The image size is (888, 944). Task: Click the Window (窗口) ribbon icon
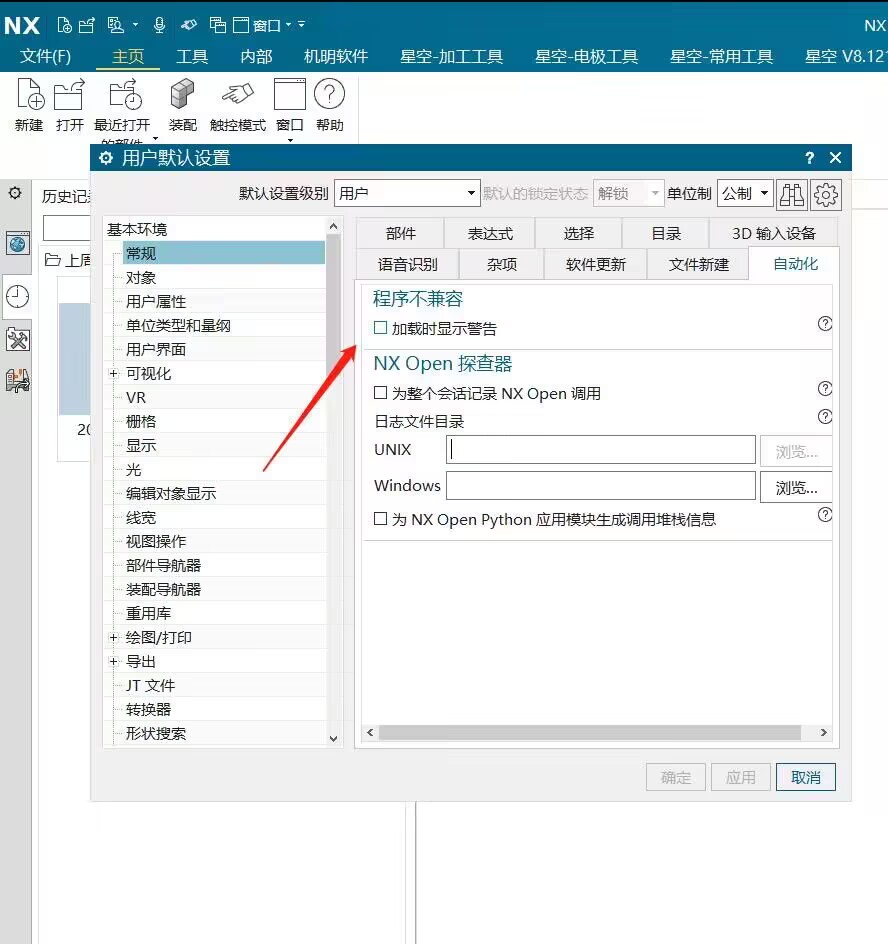(x=290, y=95)
